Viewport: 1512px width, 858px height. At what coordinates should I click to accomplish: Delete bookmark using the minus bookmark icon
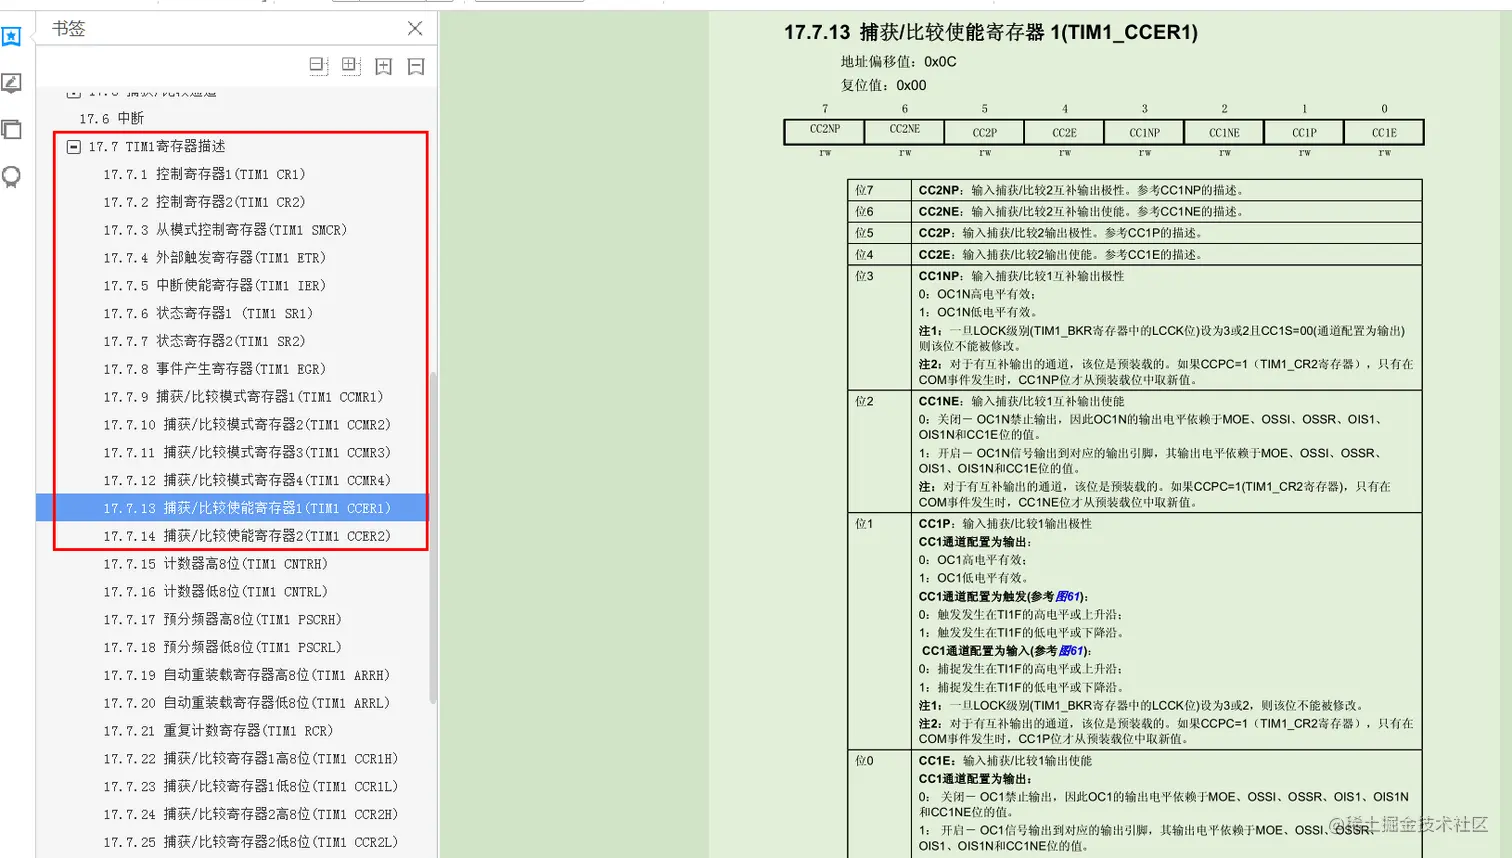tap(414, 65)
